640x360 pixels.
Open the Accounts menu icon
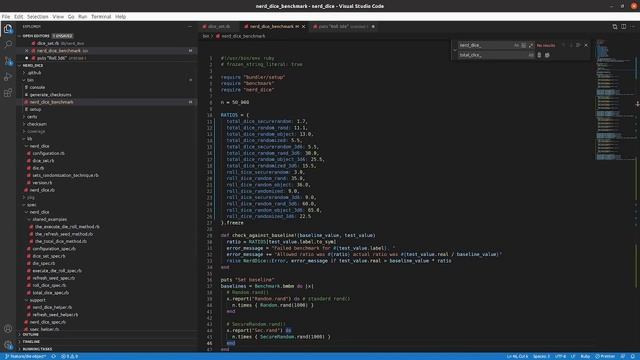click(x=8, y=329)
